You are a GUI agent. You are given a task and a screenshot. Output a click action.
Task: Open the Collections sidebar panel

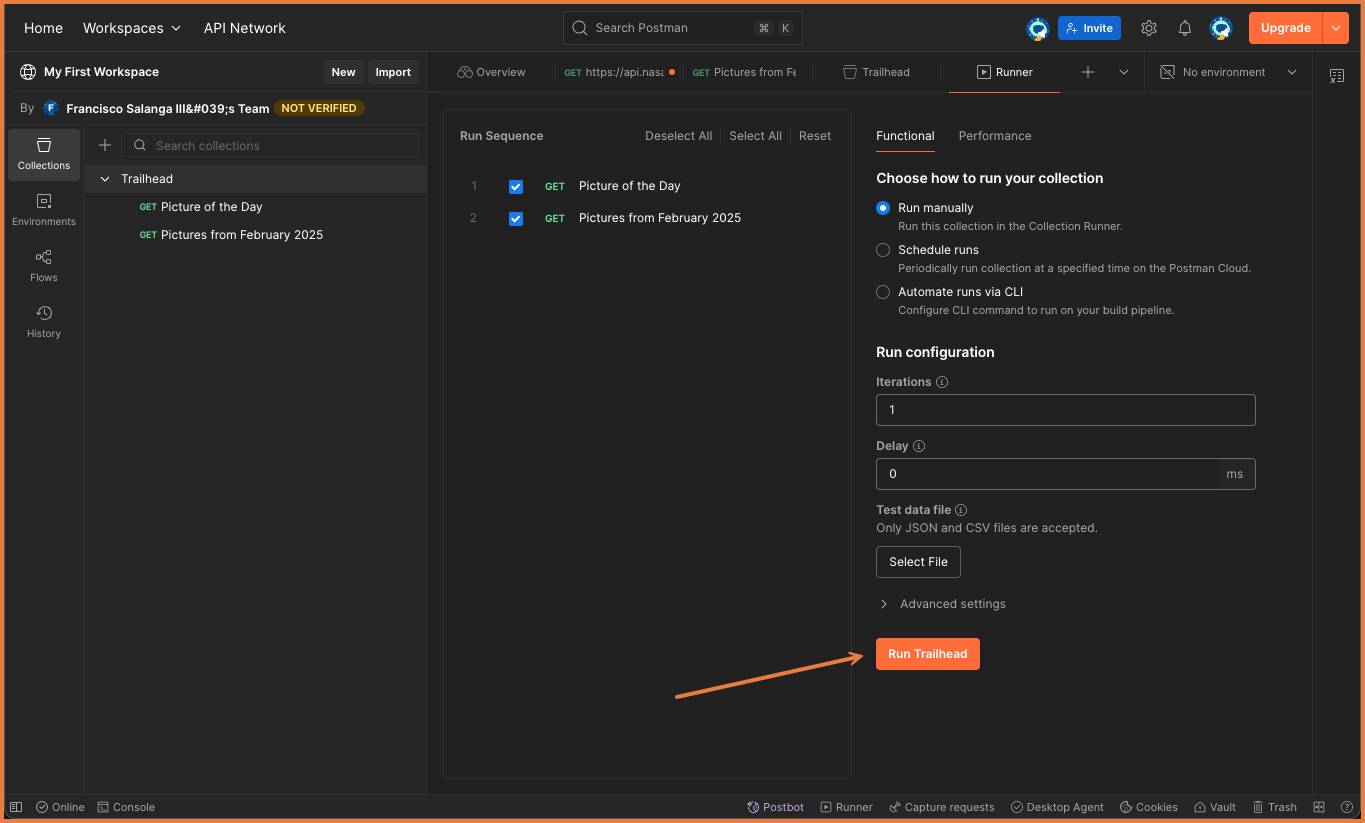44,154
